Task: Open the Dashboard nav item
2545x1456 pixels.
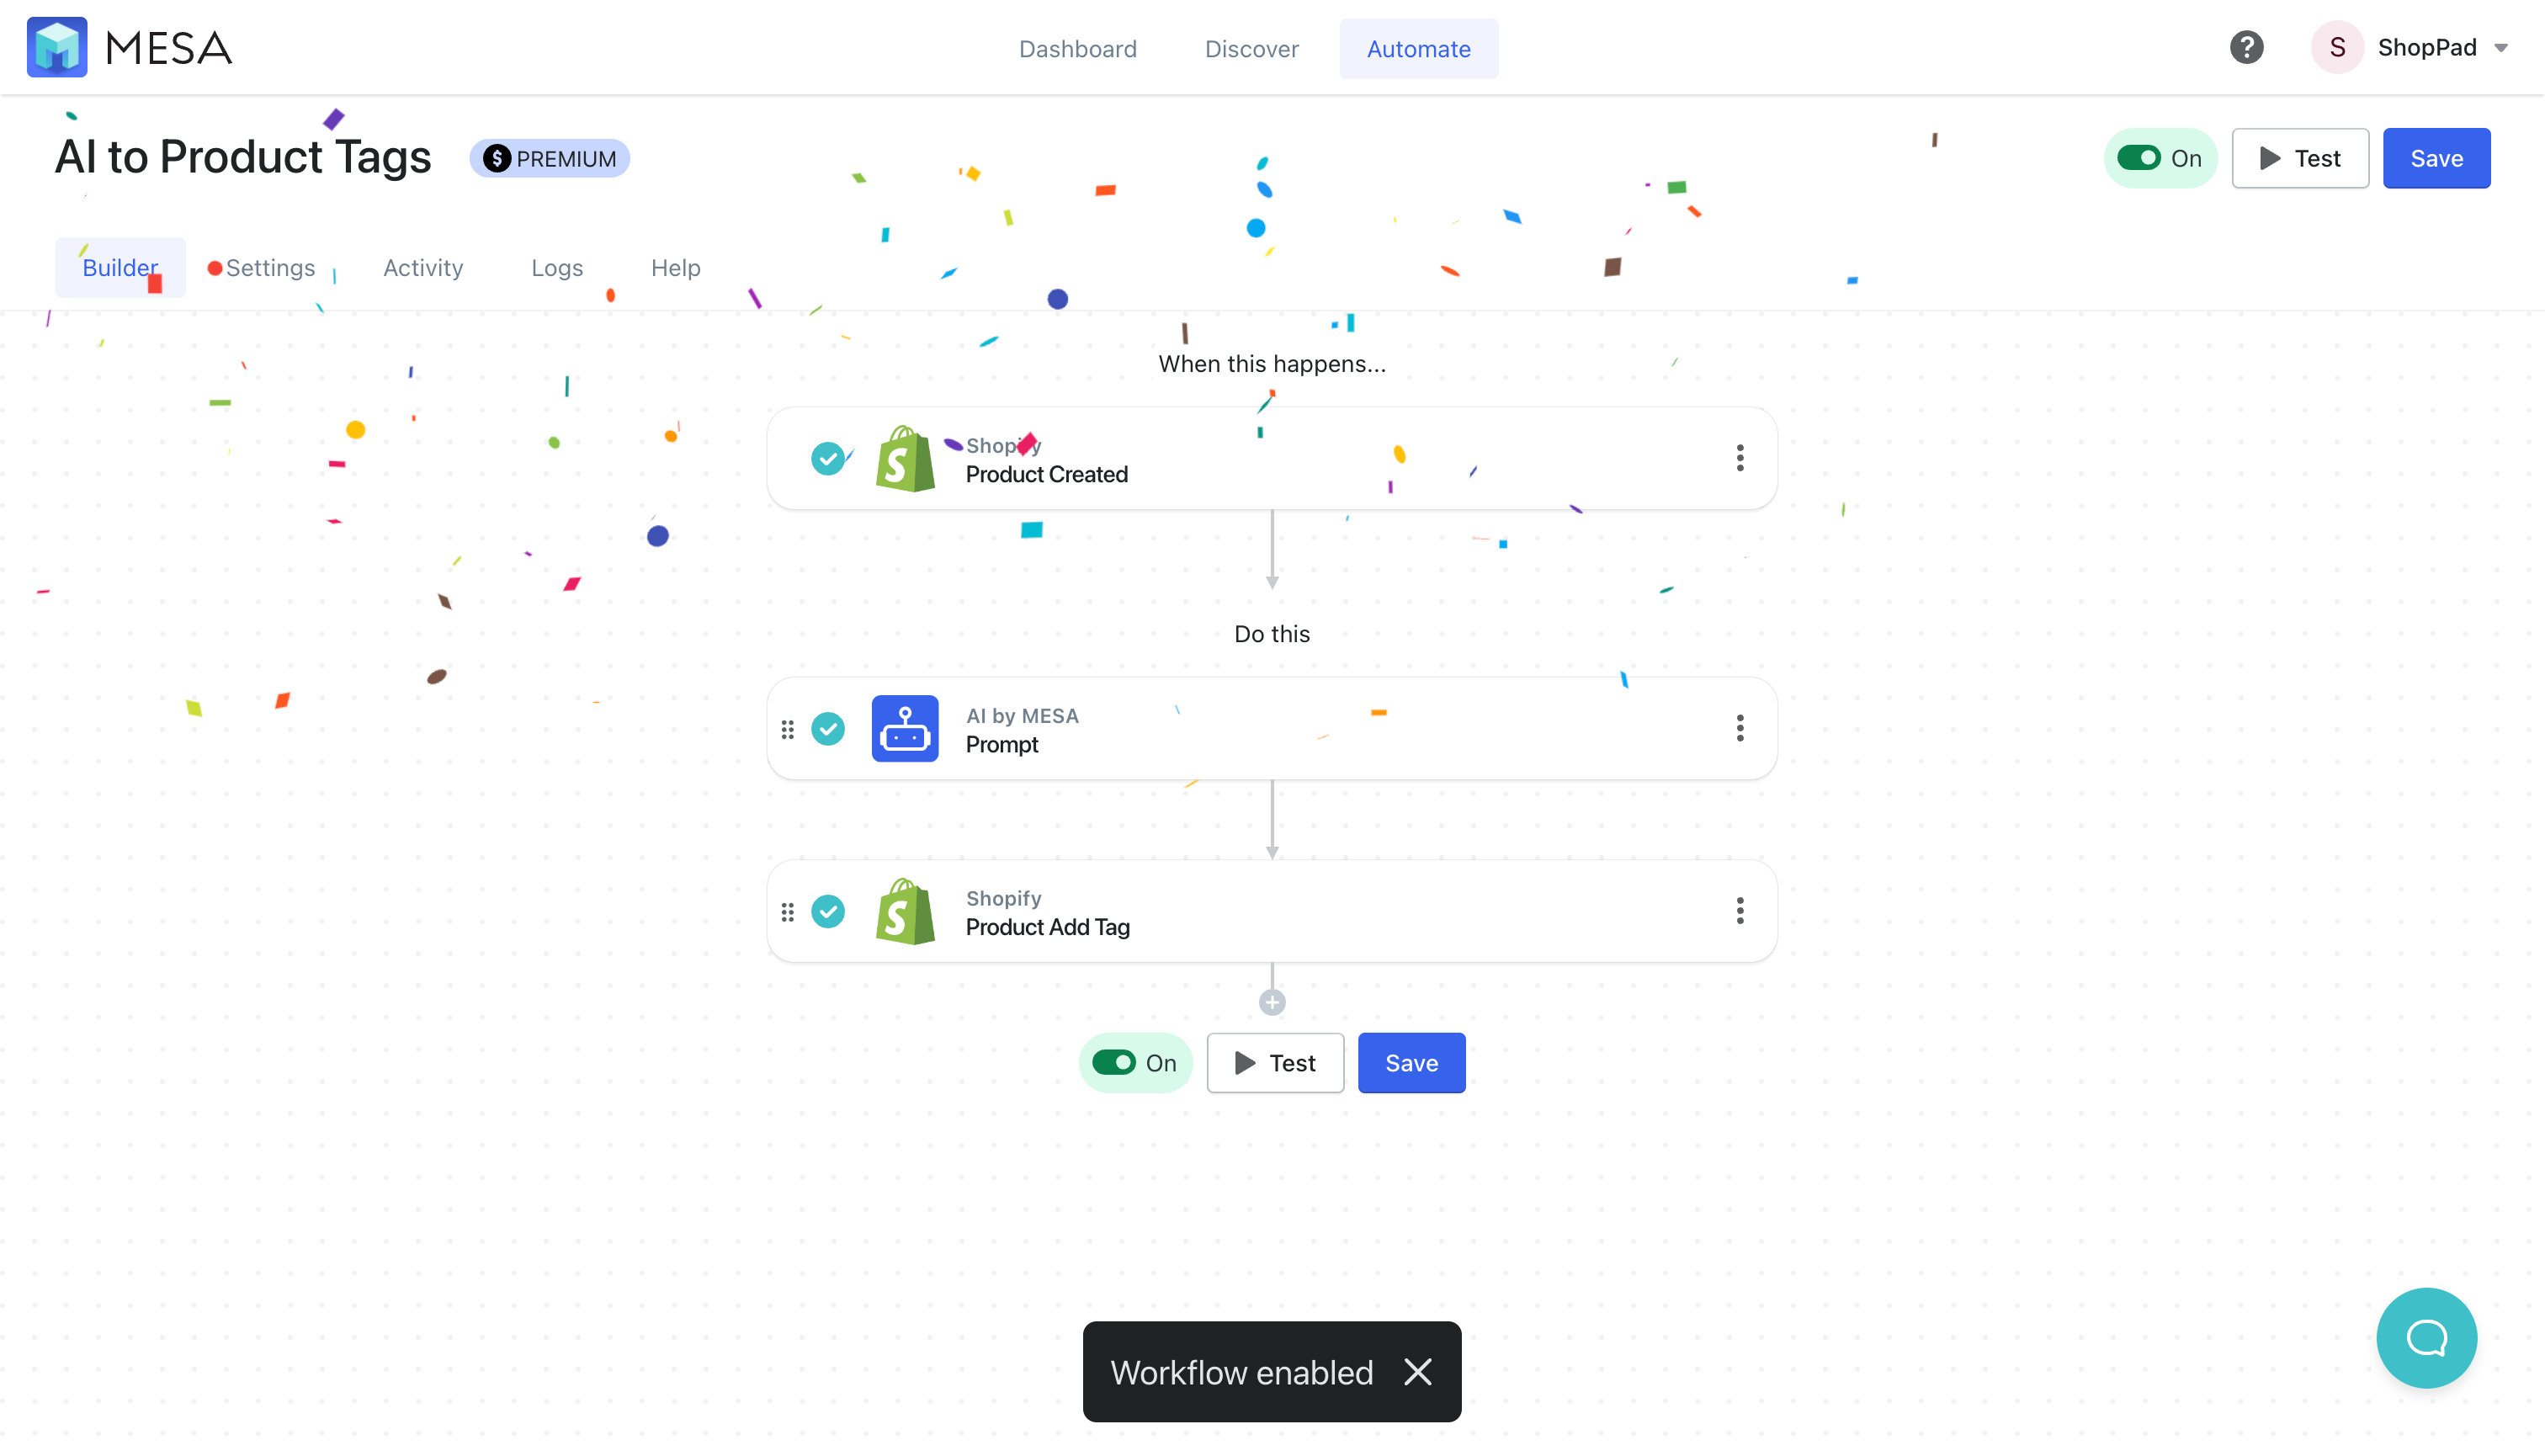Action: click(x=1078, y=48)
